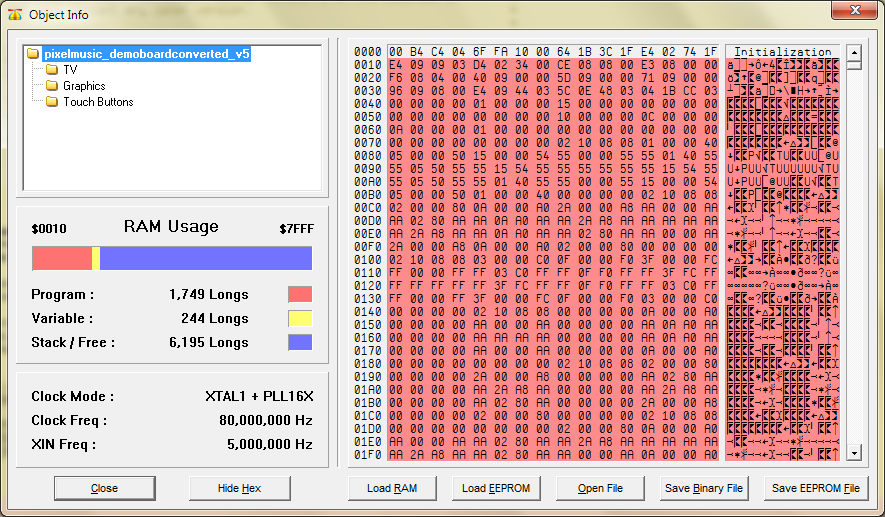Click the Save EEPROM File button
Screen dimensions: 885x517
[x=816, y=488]
